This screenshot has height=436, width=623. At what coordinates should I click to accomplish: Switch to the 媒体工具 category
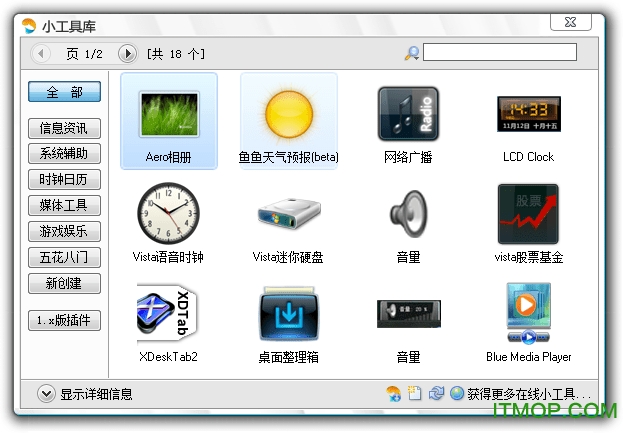[x=64, y=205]
